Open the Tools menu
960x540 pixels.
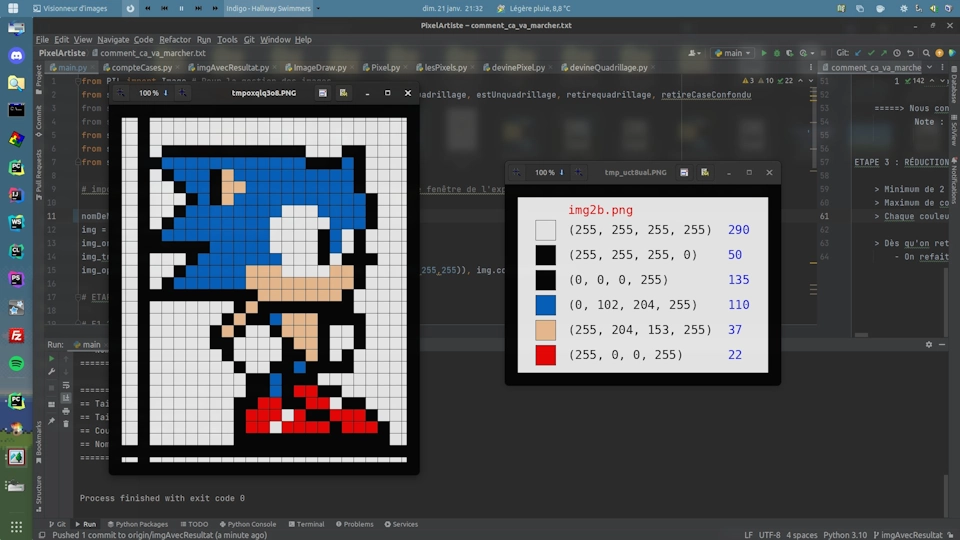[227, 40]
